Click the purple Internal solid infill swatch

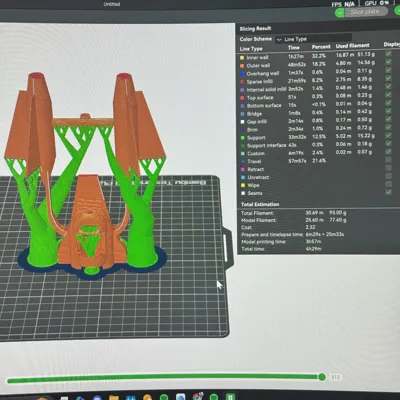click(x=242, y=90)
